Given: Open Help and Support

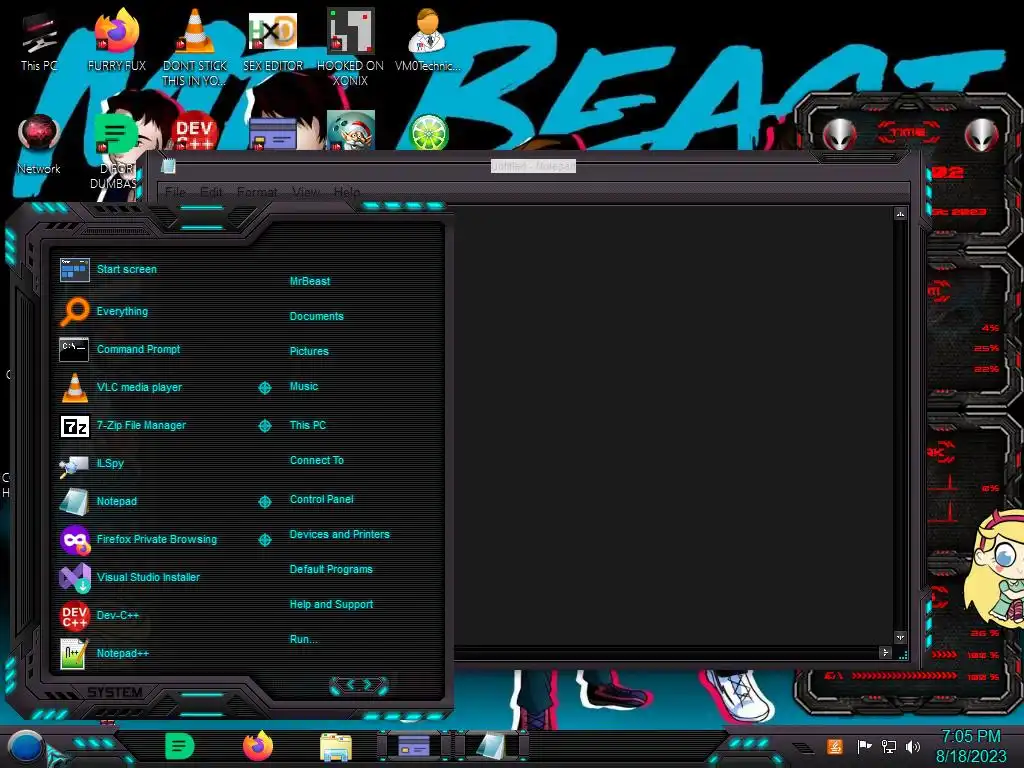Looking at the screenshot, I should point(331,605).
